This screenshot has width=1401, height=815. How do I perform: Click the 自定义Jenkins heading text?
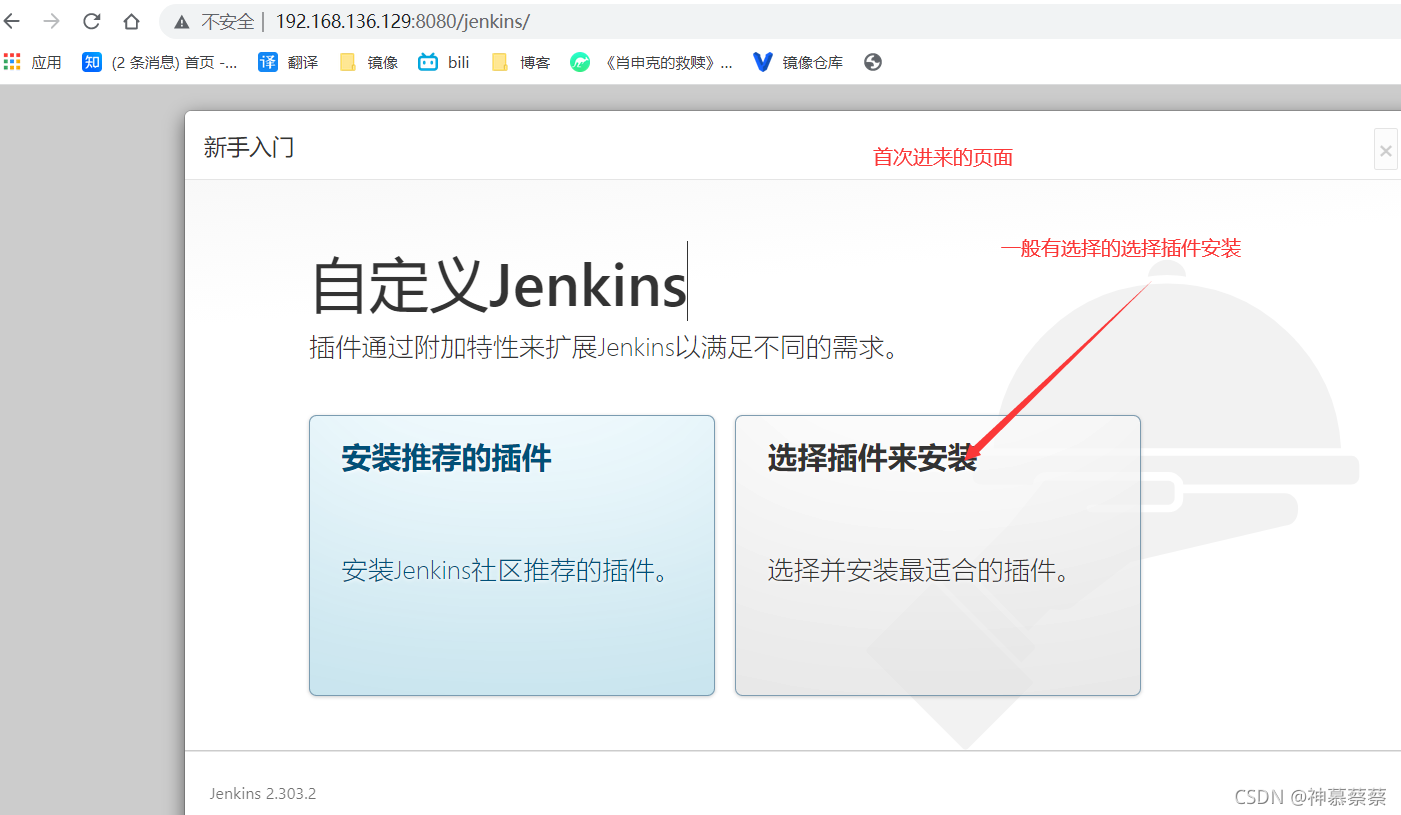tap(499, 285)
